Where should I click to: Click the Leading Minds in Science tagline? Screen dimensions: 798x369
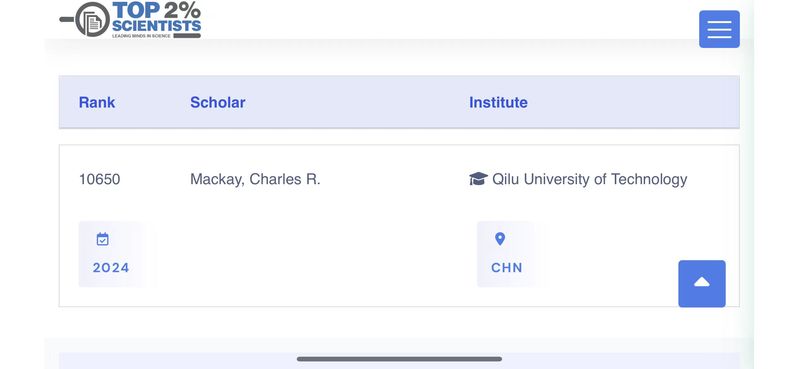(x=141, y=36)
